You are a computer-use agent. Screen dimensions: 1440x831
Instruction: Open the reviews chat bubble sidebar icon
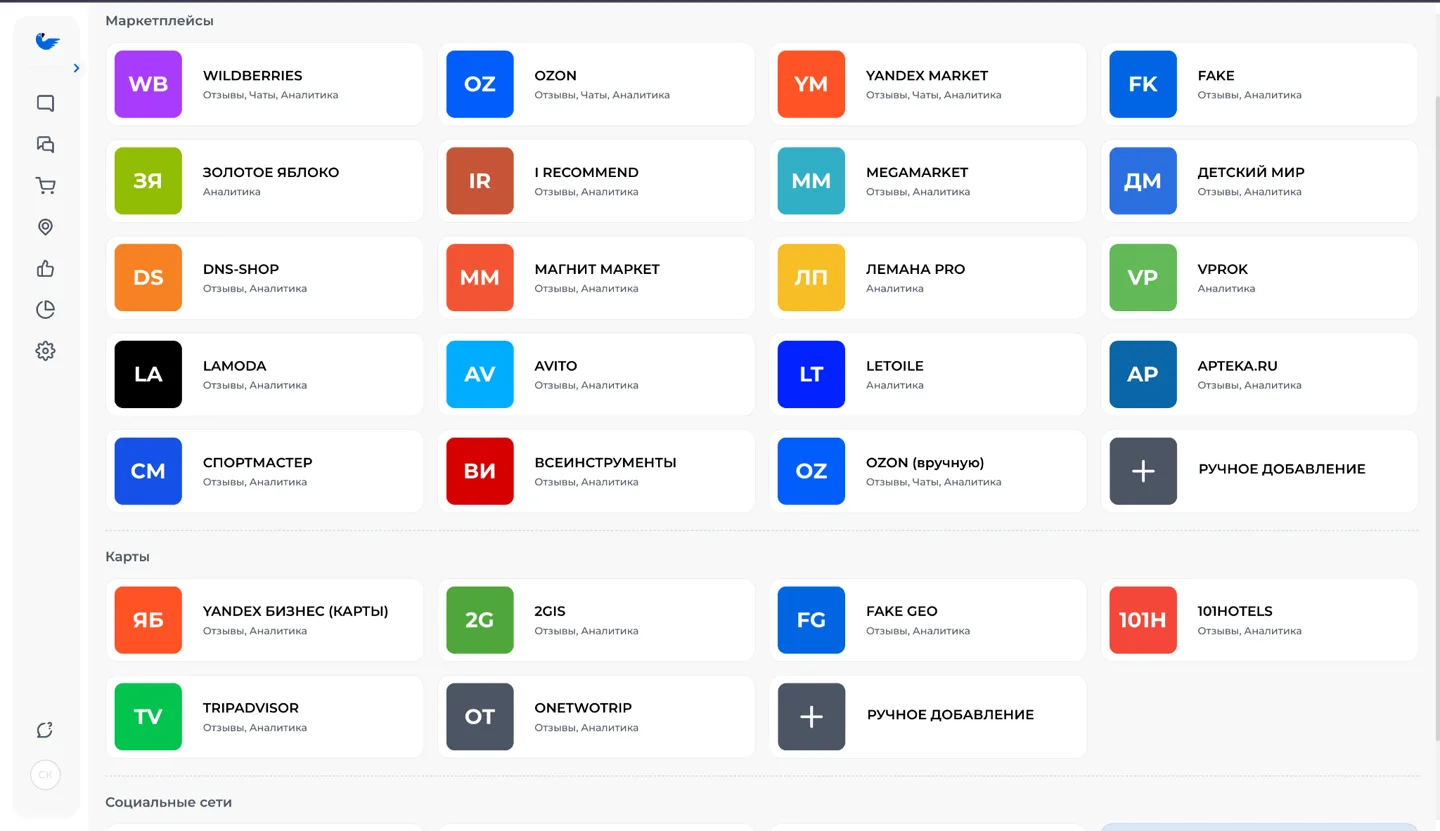click(x=45, y=103)
